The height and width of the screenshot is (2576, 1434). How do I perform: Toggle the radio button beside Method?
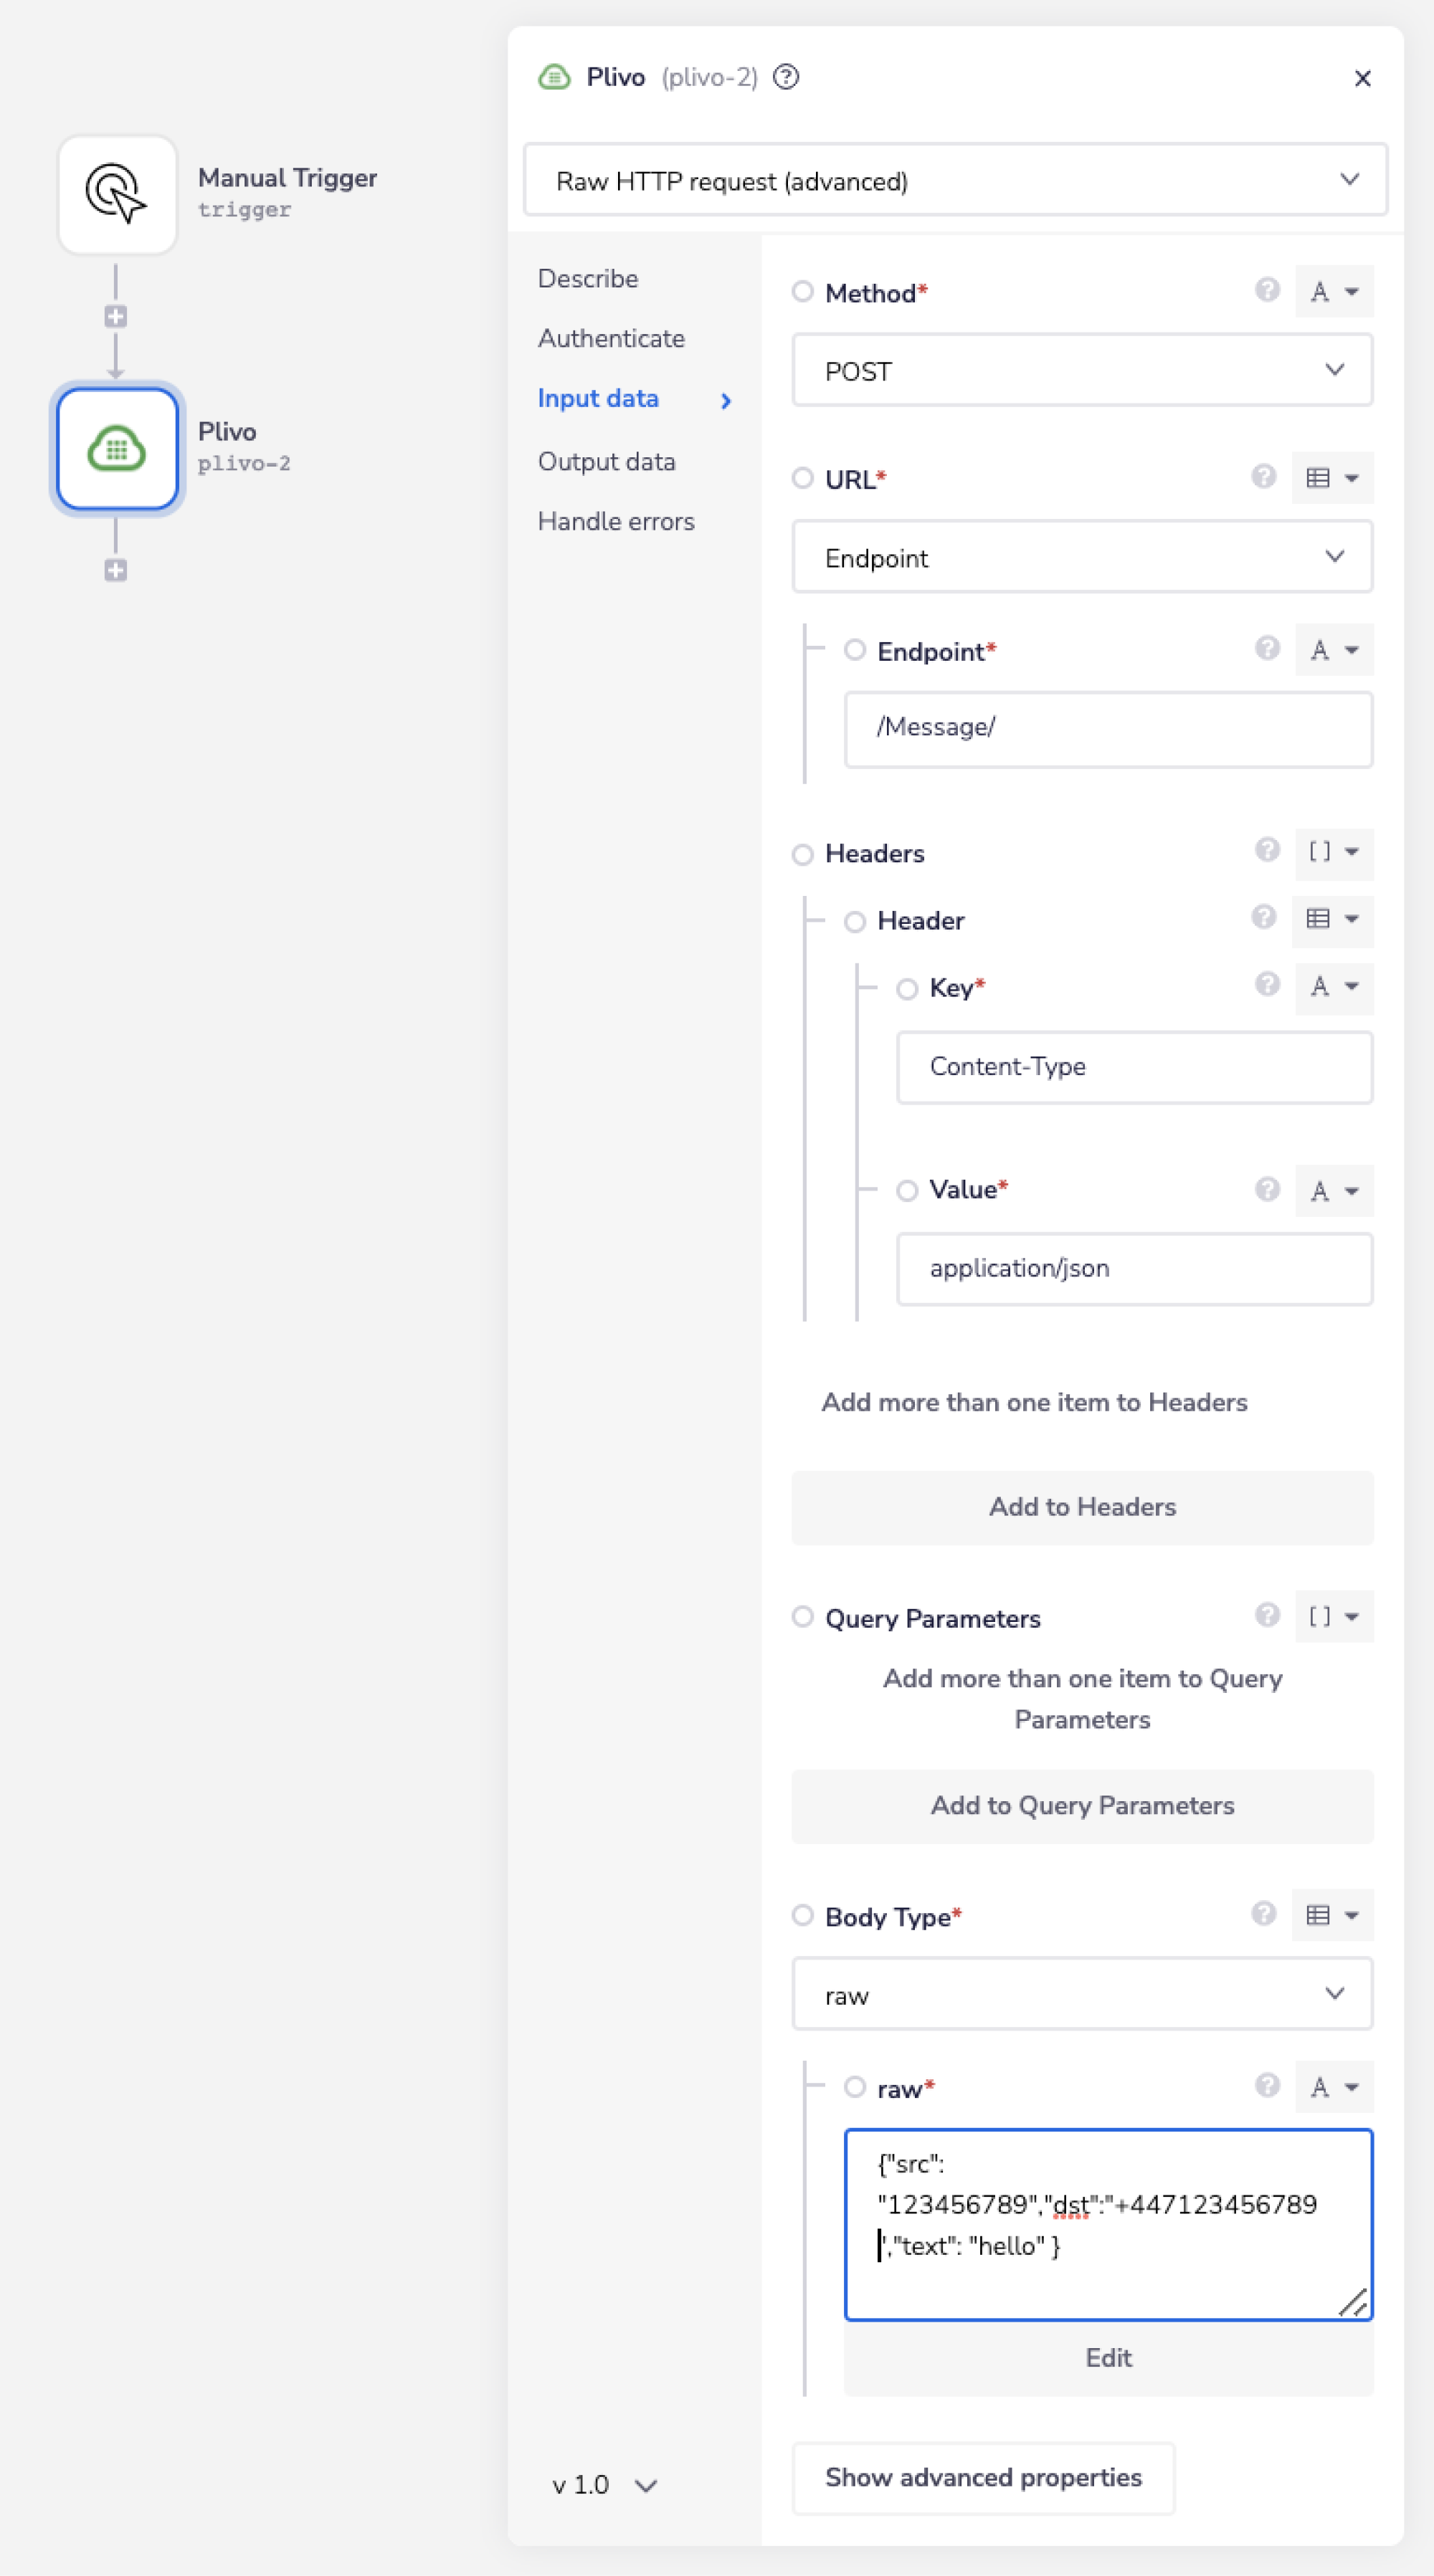point(802,291)
